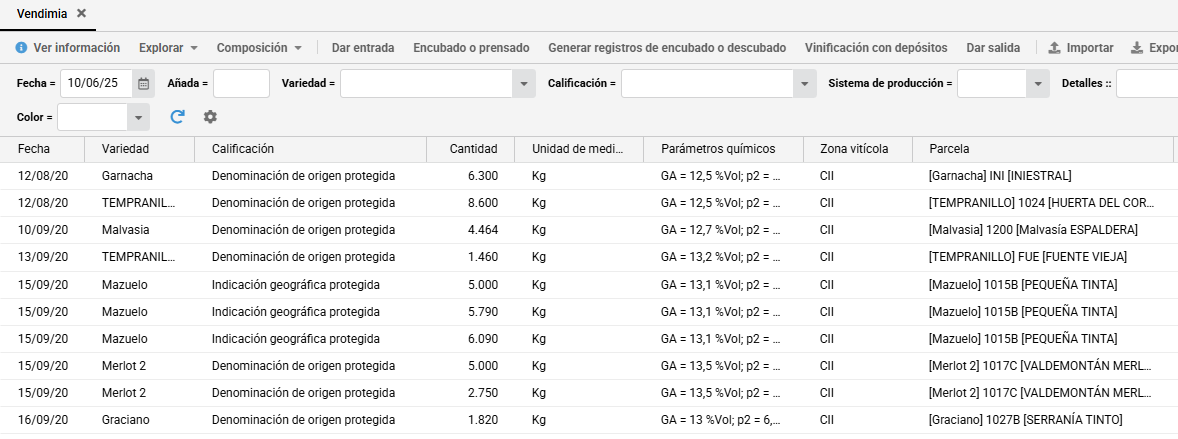Click the Dar salida button
Viewport: 1178px width, 439px height.
[993, 48]
